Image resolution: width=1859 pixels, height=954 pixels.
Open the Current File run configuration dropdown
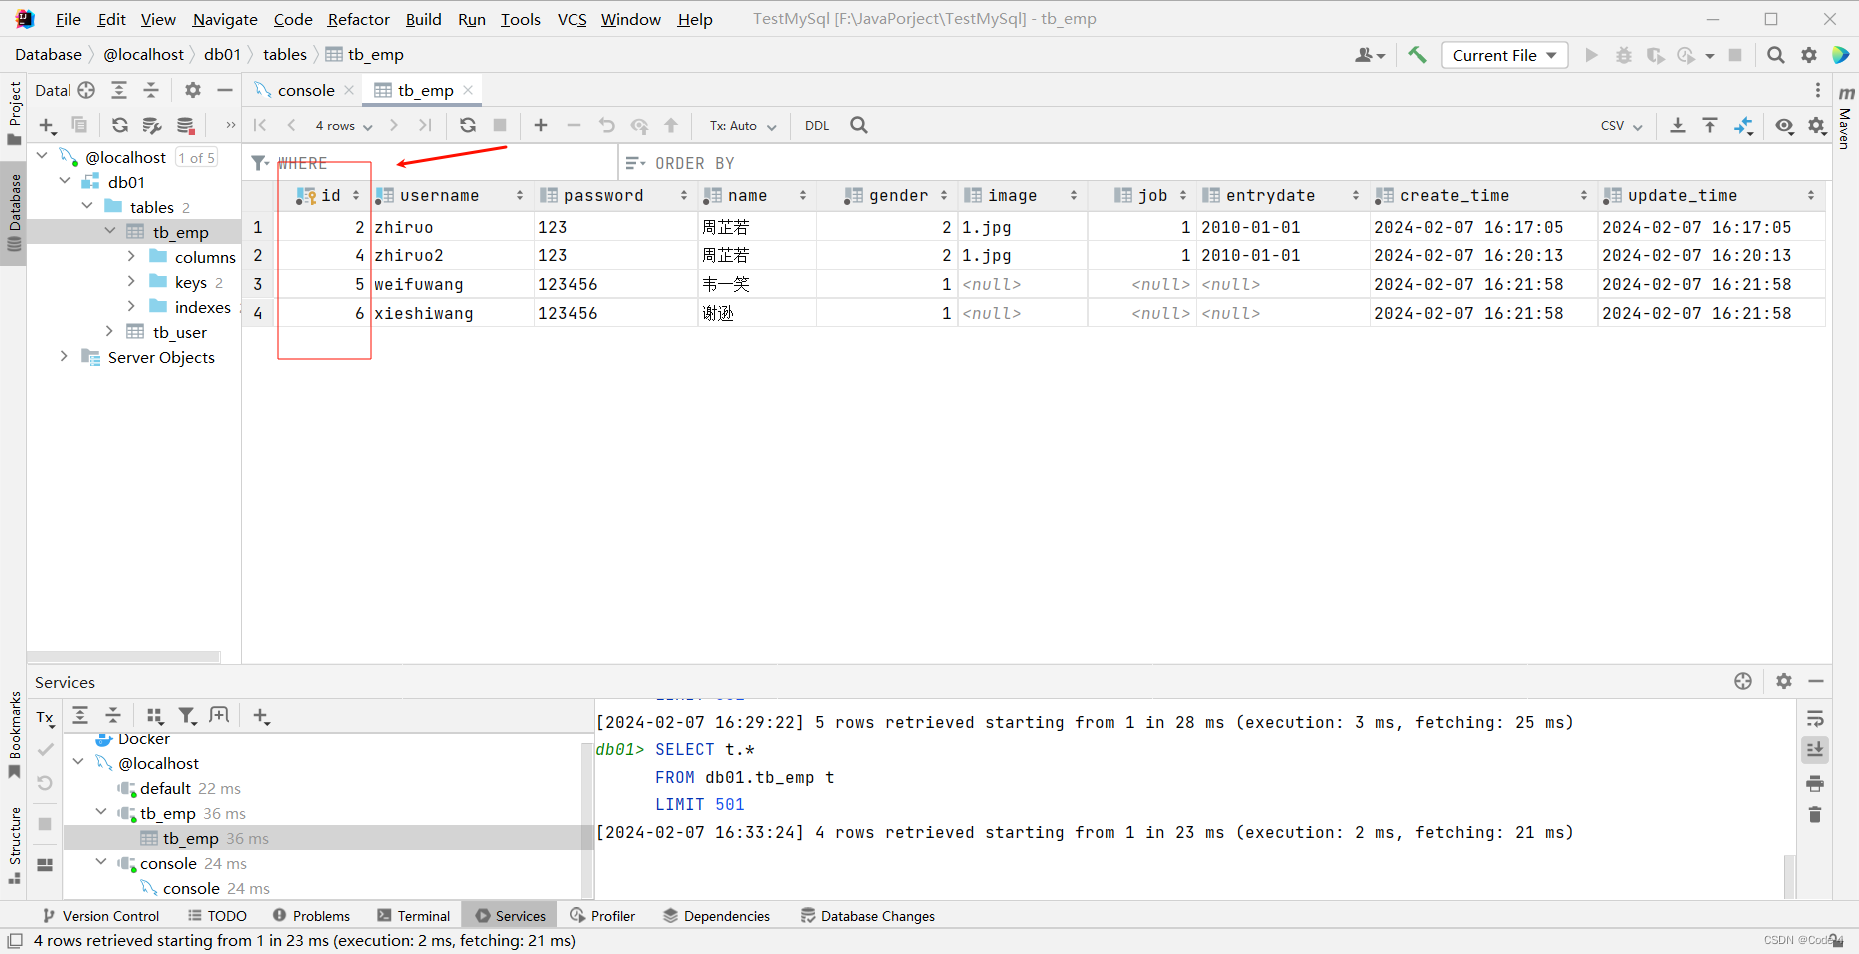[x=1504, y=55]
